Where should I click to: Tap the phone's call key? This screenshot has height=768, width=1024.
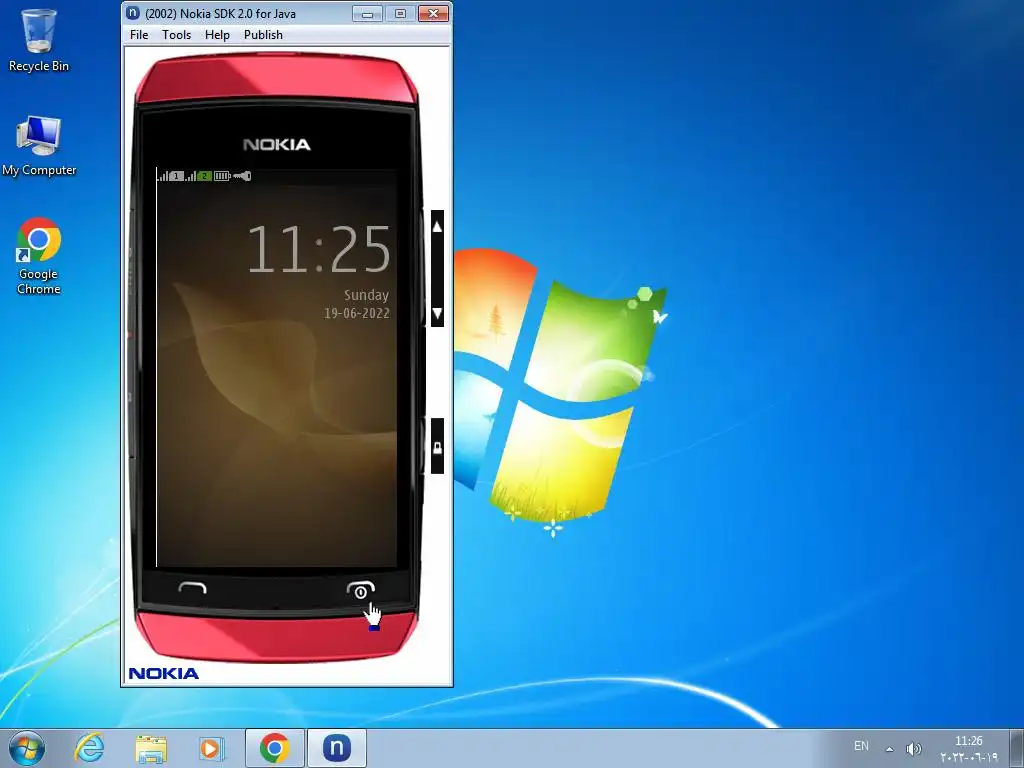192,588
